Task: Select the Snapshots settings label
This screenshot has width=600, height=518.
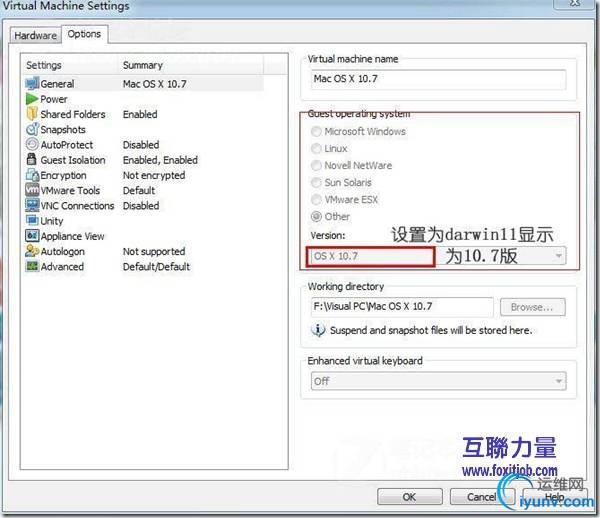Action: tap(63, 129)
